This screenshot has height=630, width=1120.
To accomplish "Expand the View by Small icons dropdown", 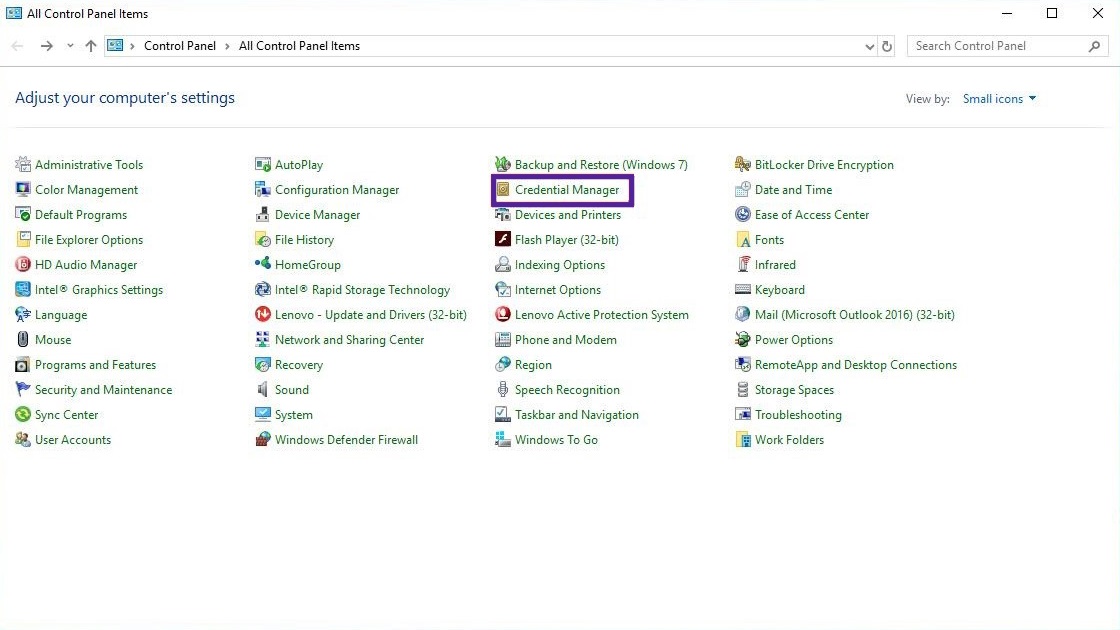I will pyautogui.click(x=999, y=99).
